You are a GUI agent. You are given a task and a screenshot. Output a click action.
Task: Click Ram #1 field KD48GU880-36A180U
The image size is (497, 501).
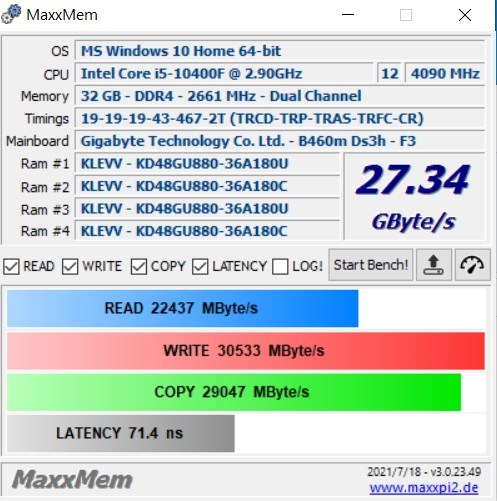pyautogui.click(x=207, y=164)
